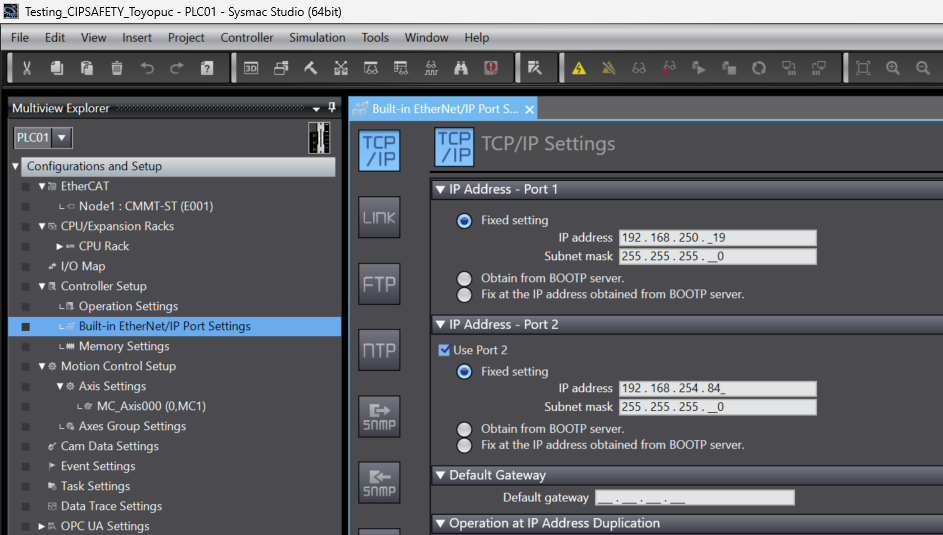Pin the Multiview Explorer panel

point(332,108)
